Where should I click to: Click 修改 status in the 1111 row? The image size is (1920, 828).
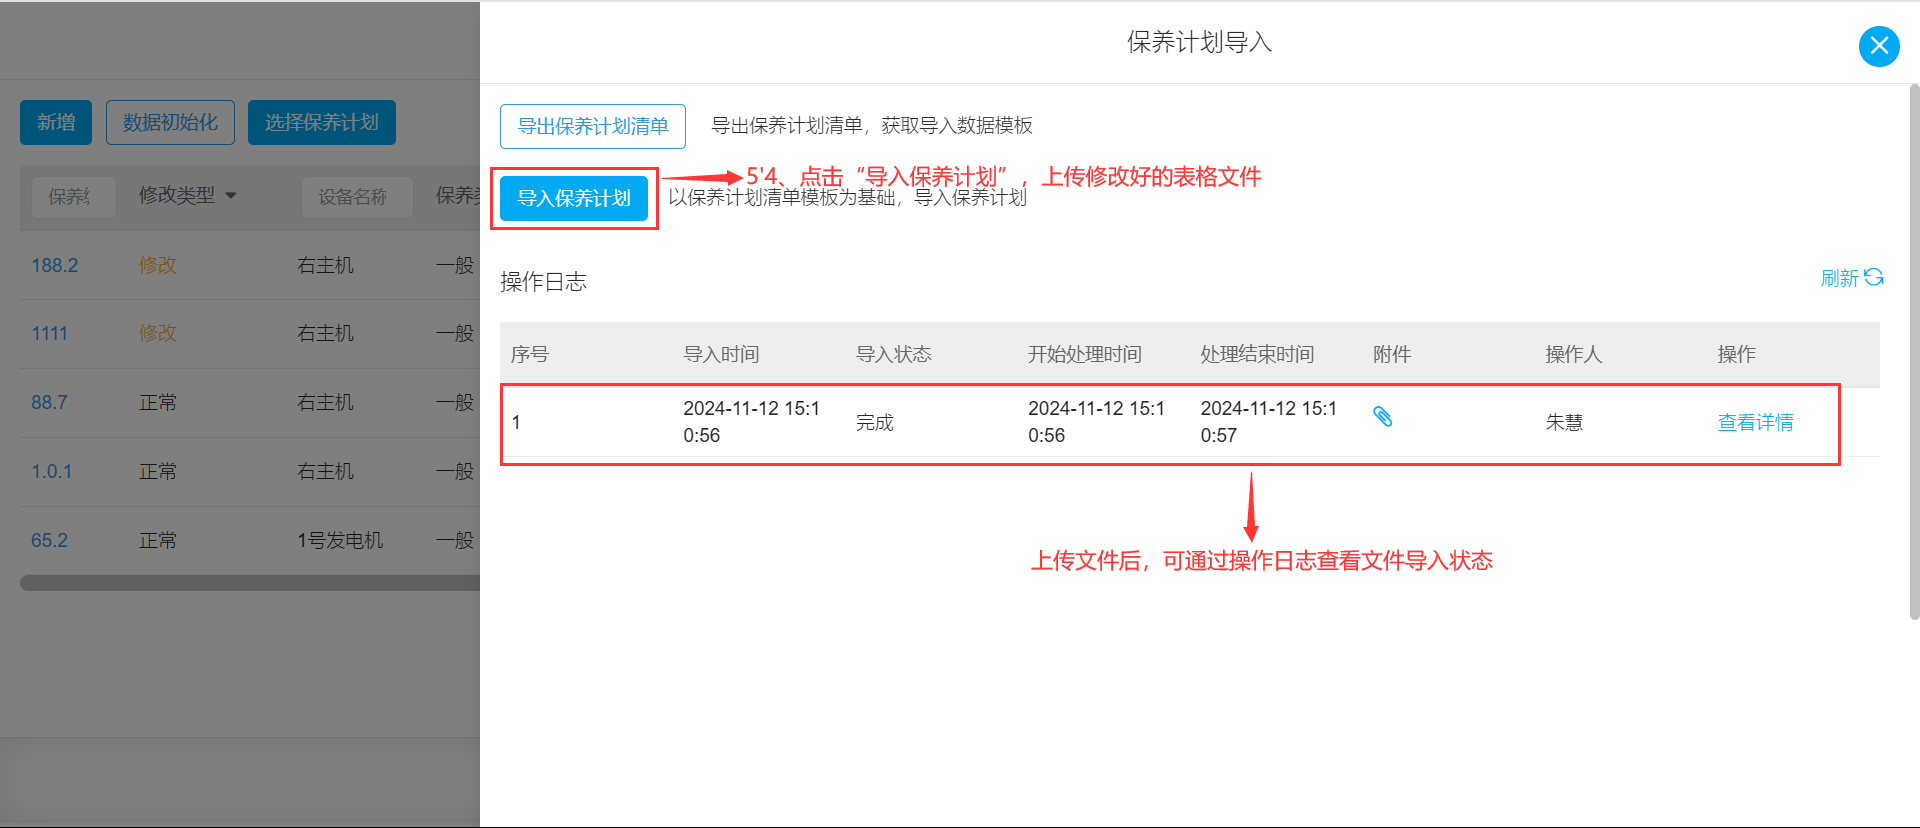point(157,333)
